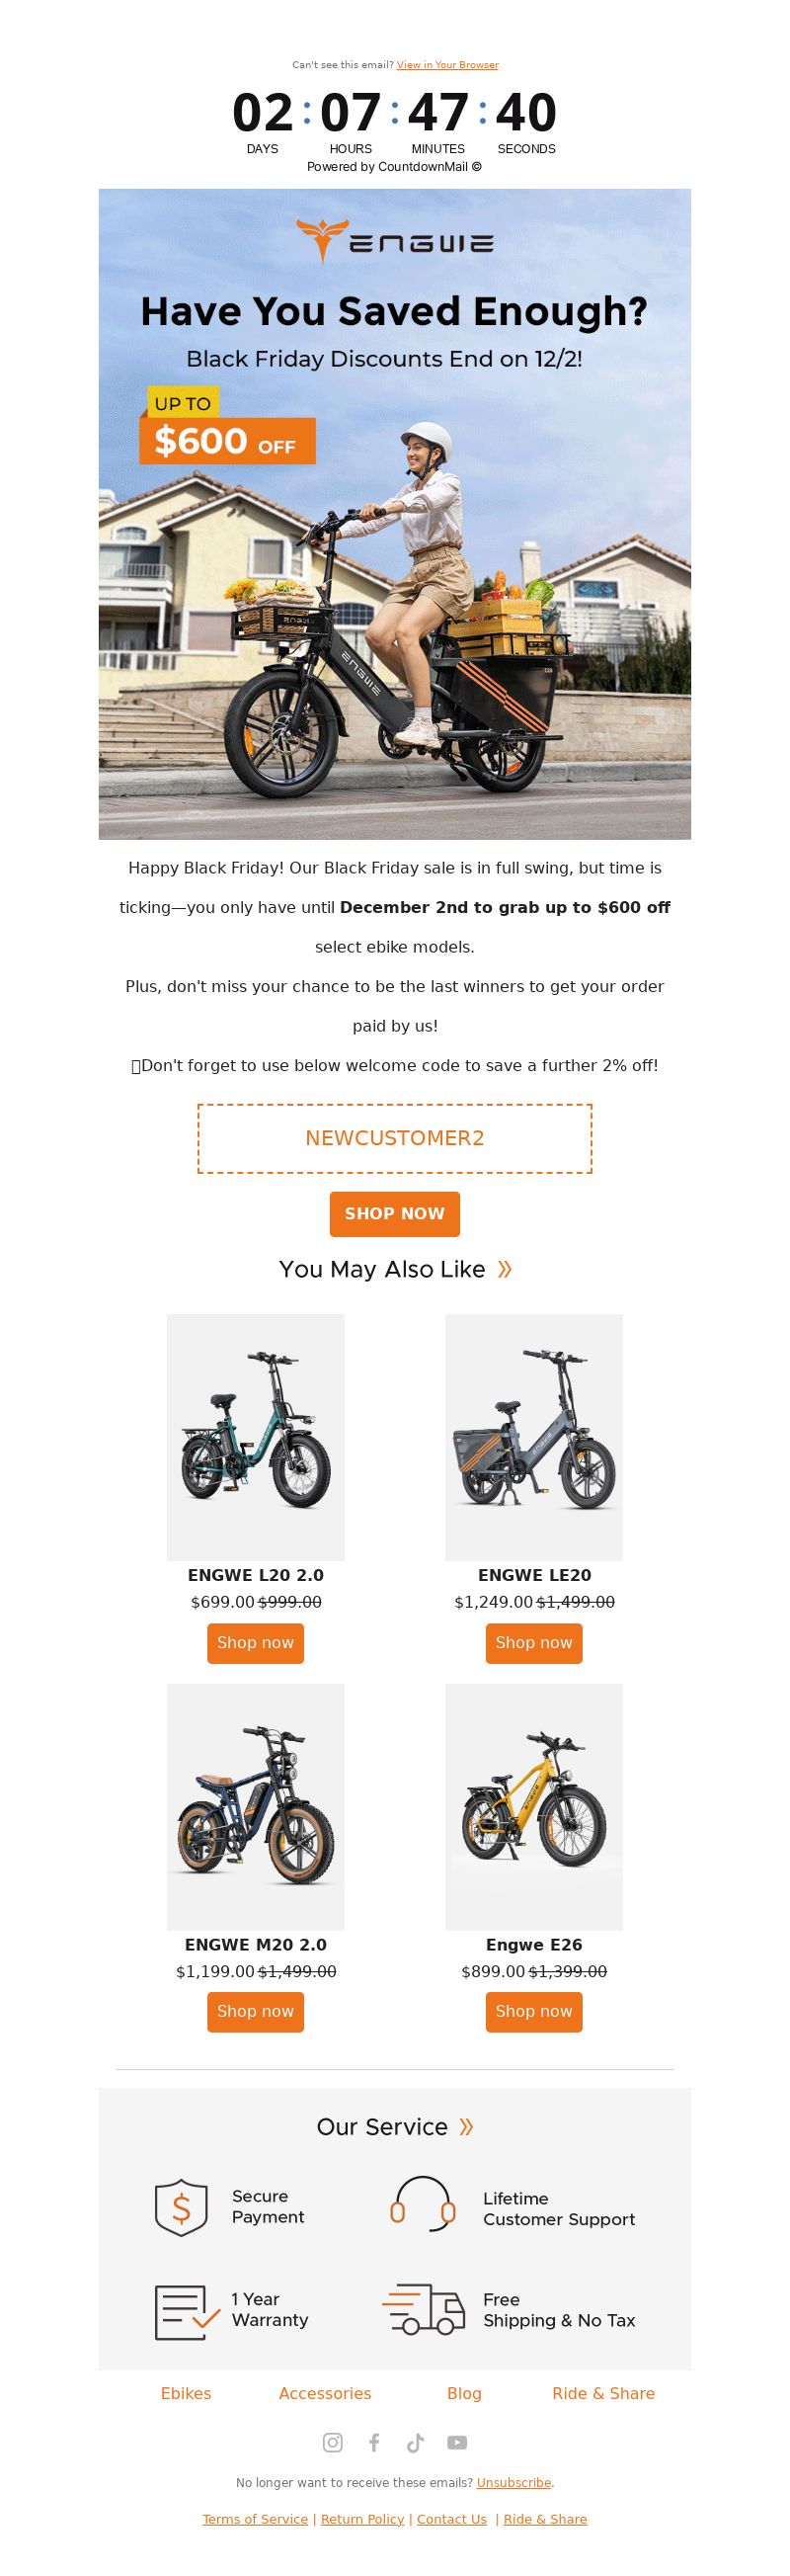Open the Instagram social icon
Viewport: 790px width, 2576px height.
(x=333, y=2442)
